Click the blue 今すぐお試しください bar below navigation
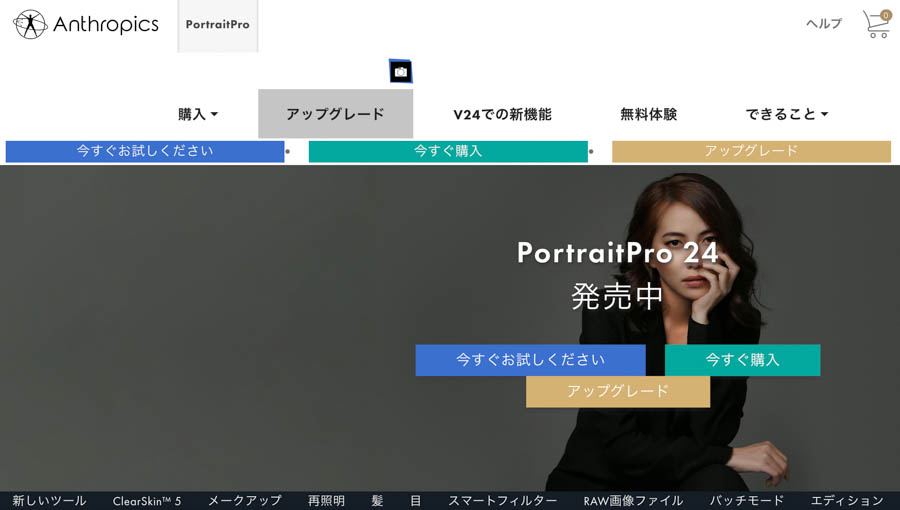This screenshot has width=900, height=510. pos(145,151)
